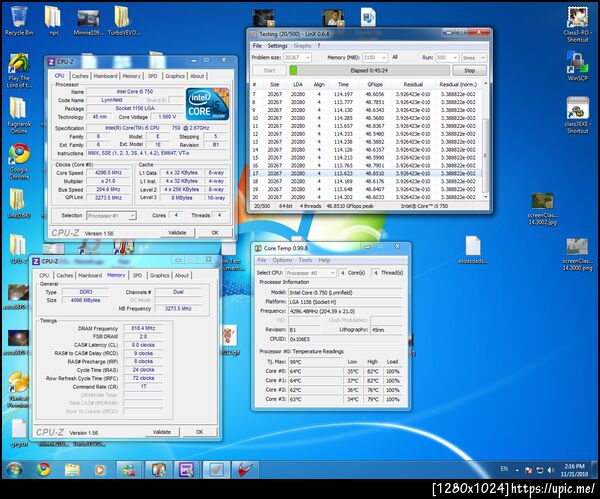This screenshot has width=600, height=499.
Task: Launch Windows Media Player from taskbar
Action: tap(99, 470)
